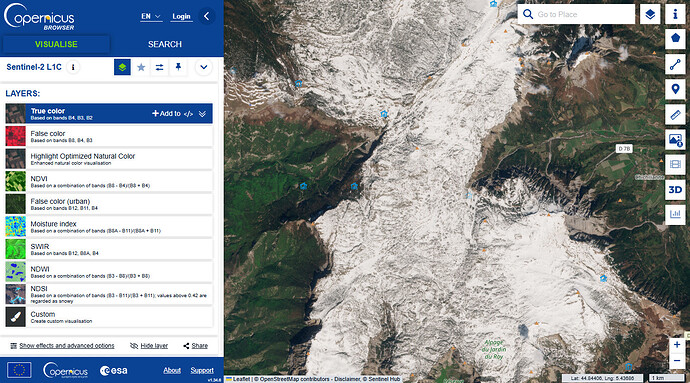Select the SWIR layer
This screenshot has width=690, height=383.
109,249
